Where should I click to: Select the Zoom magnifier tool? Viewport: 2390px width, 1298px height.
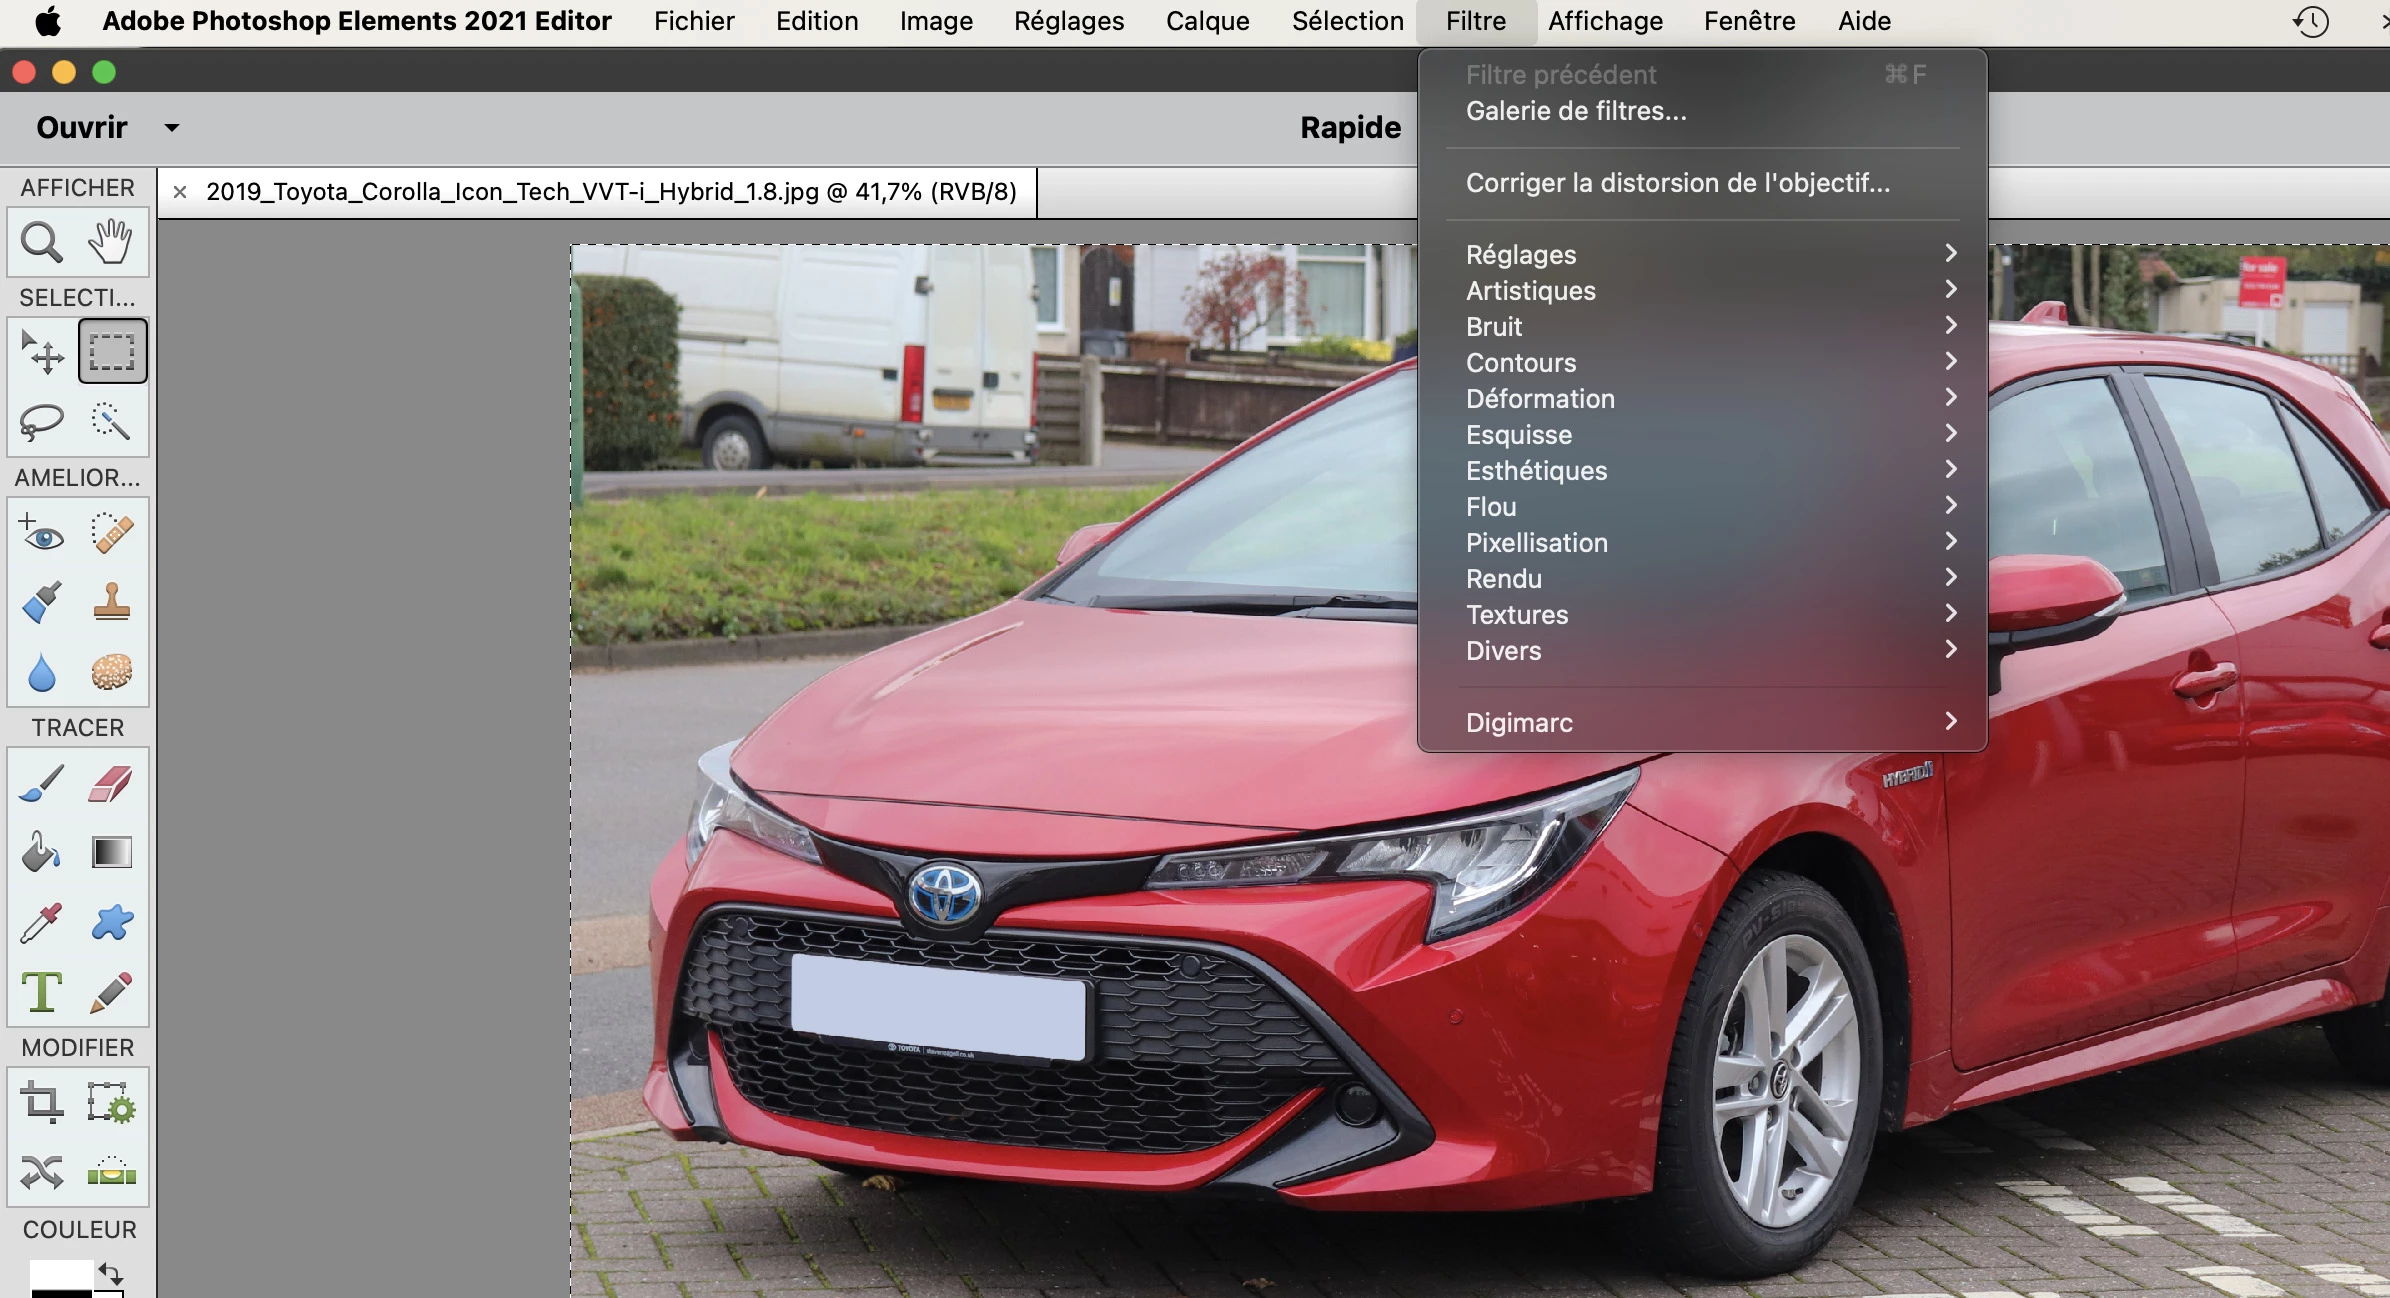[x=42, y=243]
